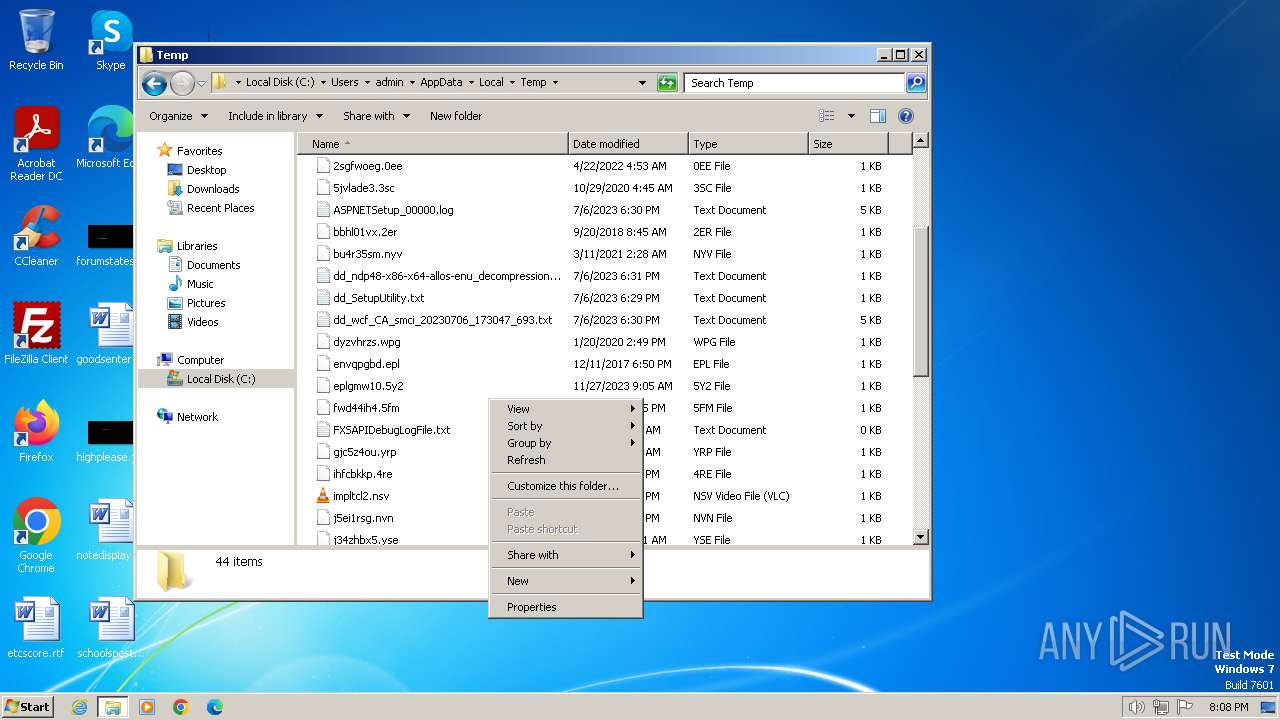Open Edge from the taskbar
Screen dimensions: 1280x720
tap(215, 707)
